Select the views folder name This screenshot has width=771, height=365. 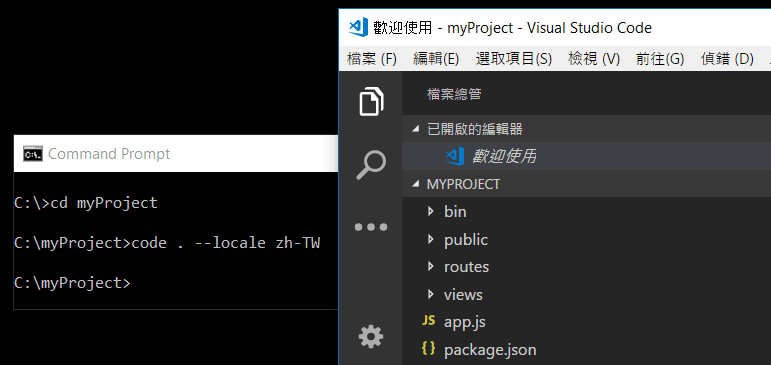[x=463, y=295]
